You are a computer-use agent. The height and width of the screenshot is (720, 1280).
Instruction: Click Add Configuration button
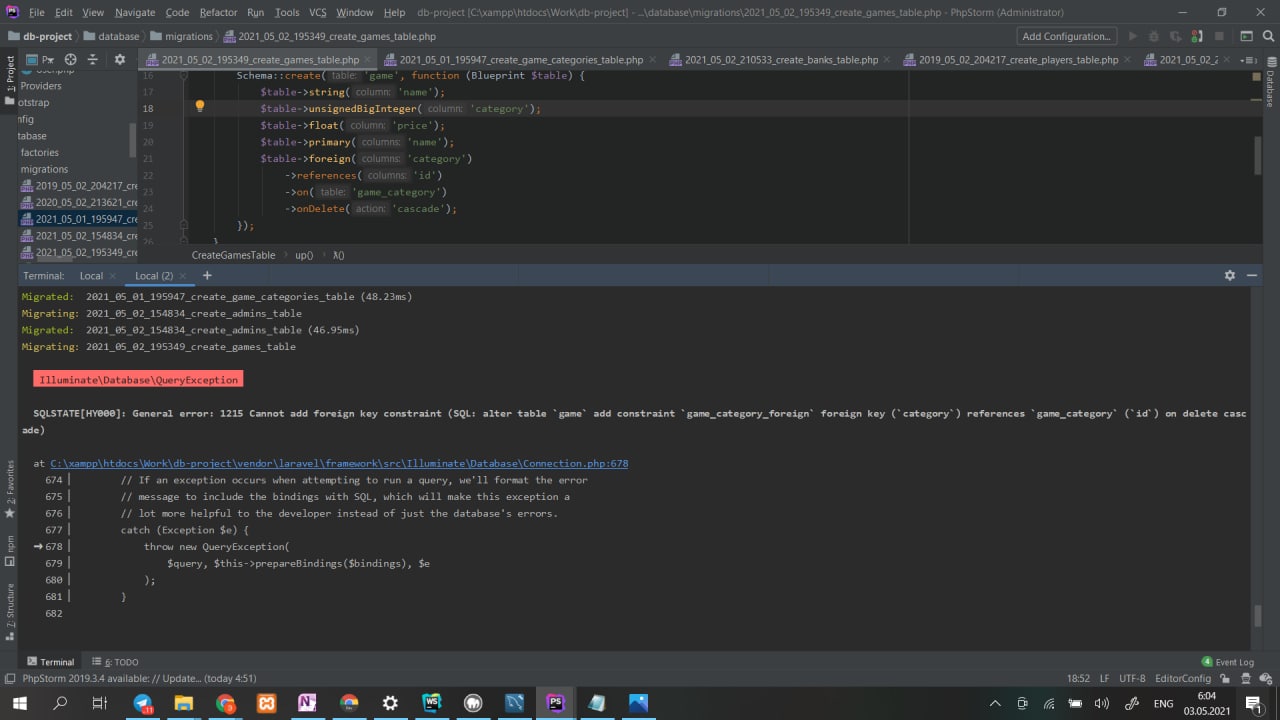click(x=1066, y=36)
